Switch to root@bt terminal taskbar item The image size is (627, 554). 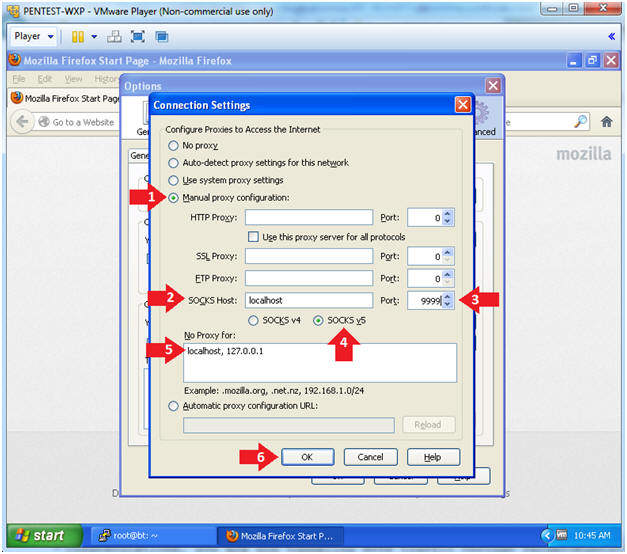pos(152,535)
